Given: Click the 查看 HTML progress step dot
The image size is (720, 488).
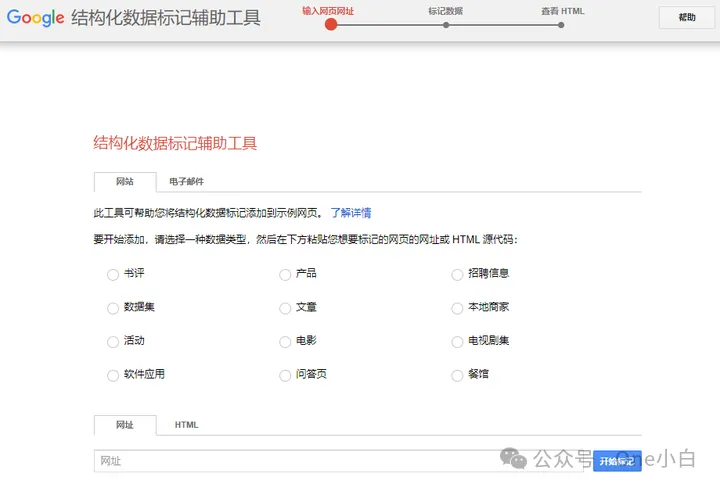Looking at the screenshot, I should click(561, 25).
